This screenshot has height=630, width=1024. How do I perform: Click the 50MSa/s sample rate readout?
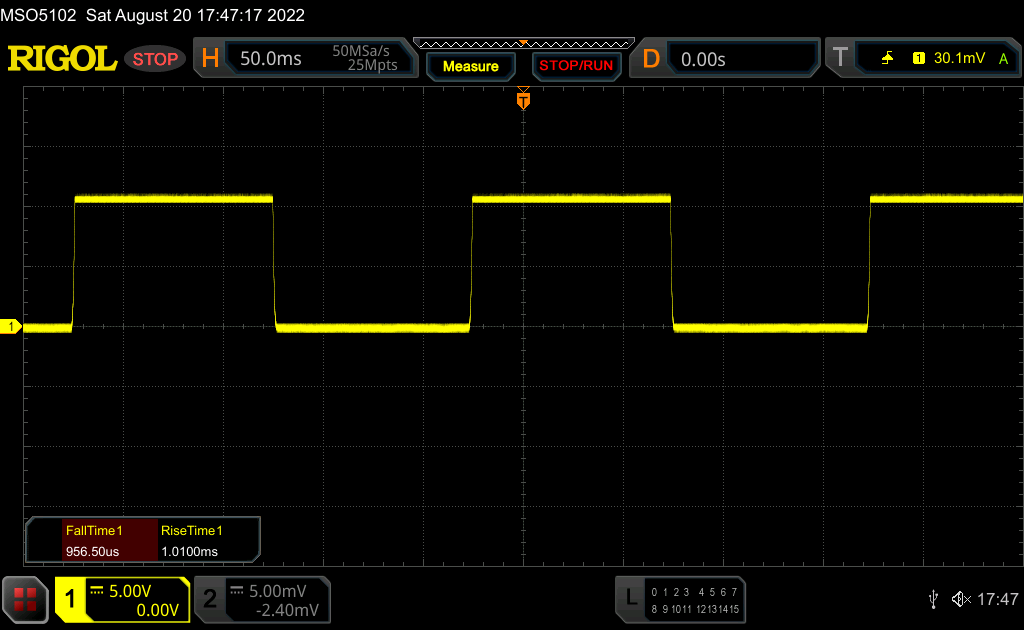[360, 51]
